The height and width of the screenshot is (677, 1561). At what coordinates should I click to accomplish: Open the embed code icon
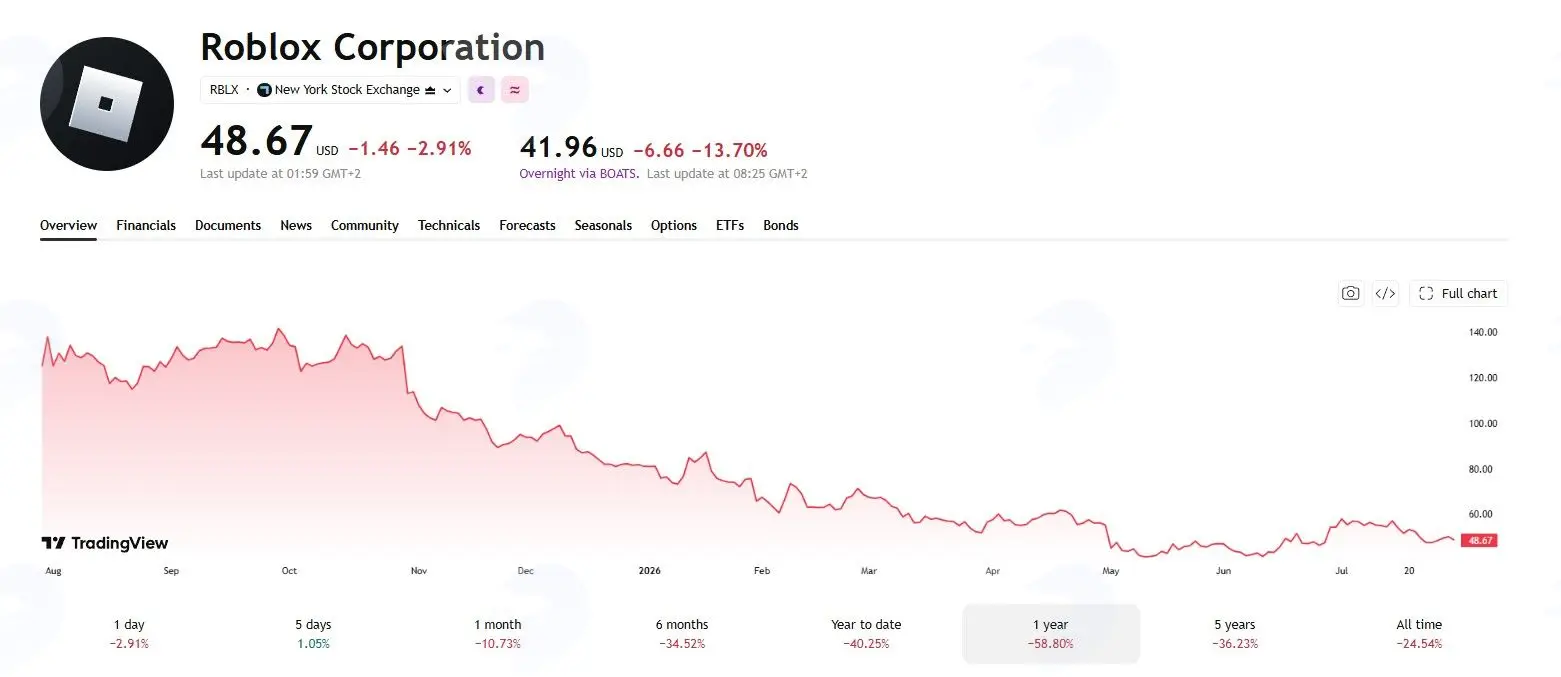point(1385,293)
